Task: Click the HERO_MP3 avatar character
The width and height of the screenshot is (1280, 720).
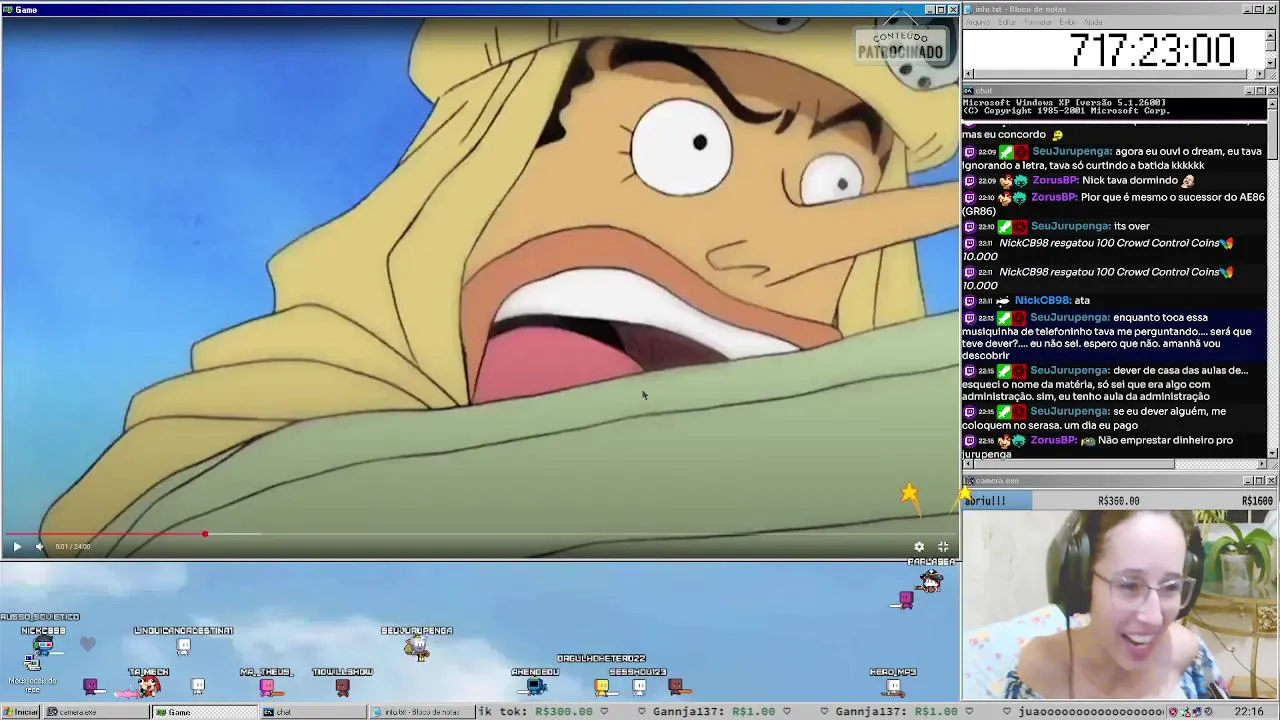Action: (x=893, y=686)
